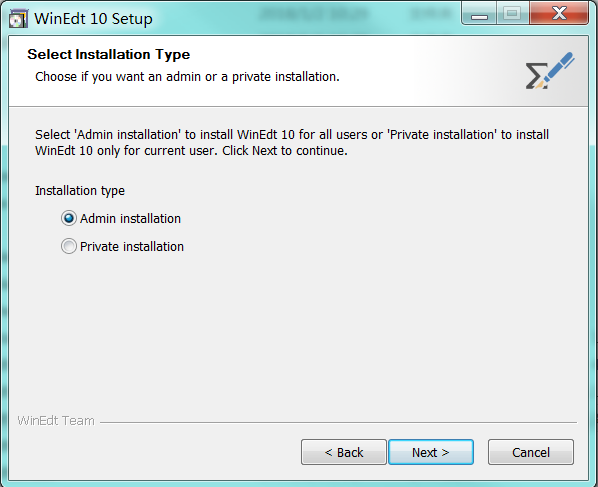Close the setup window with the X
The height and width of the screenshot is (487, 598).
(559, 14)
